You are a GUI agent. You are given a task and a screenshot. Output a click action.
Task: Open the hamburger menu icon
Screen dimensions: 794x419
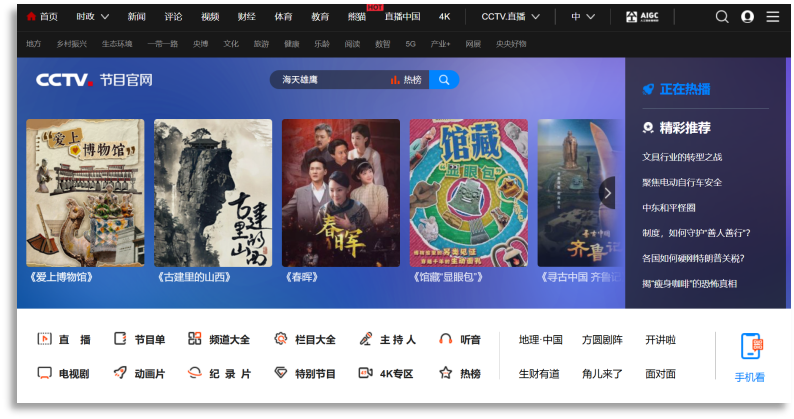773,17
